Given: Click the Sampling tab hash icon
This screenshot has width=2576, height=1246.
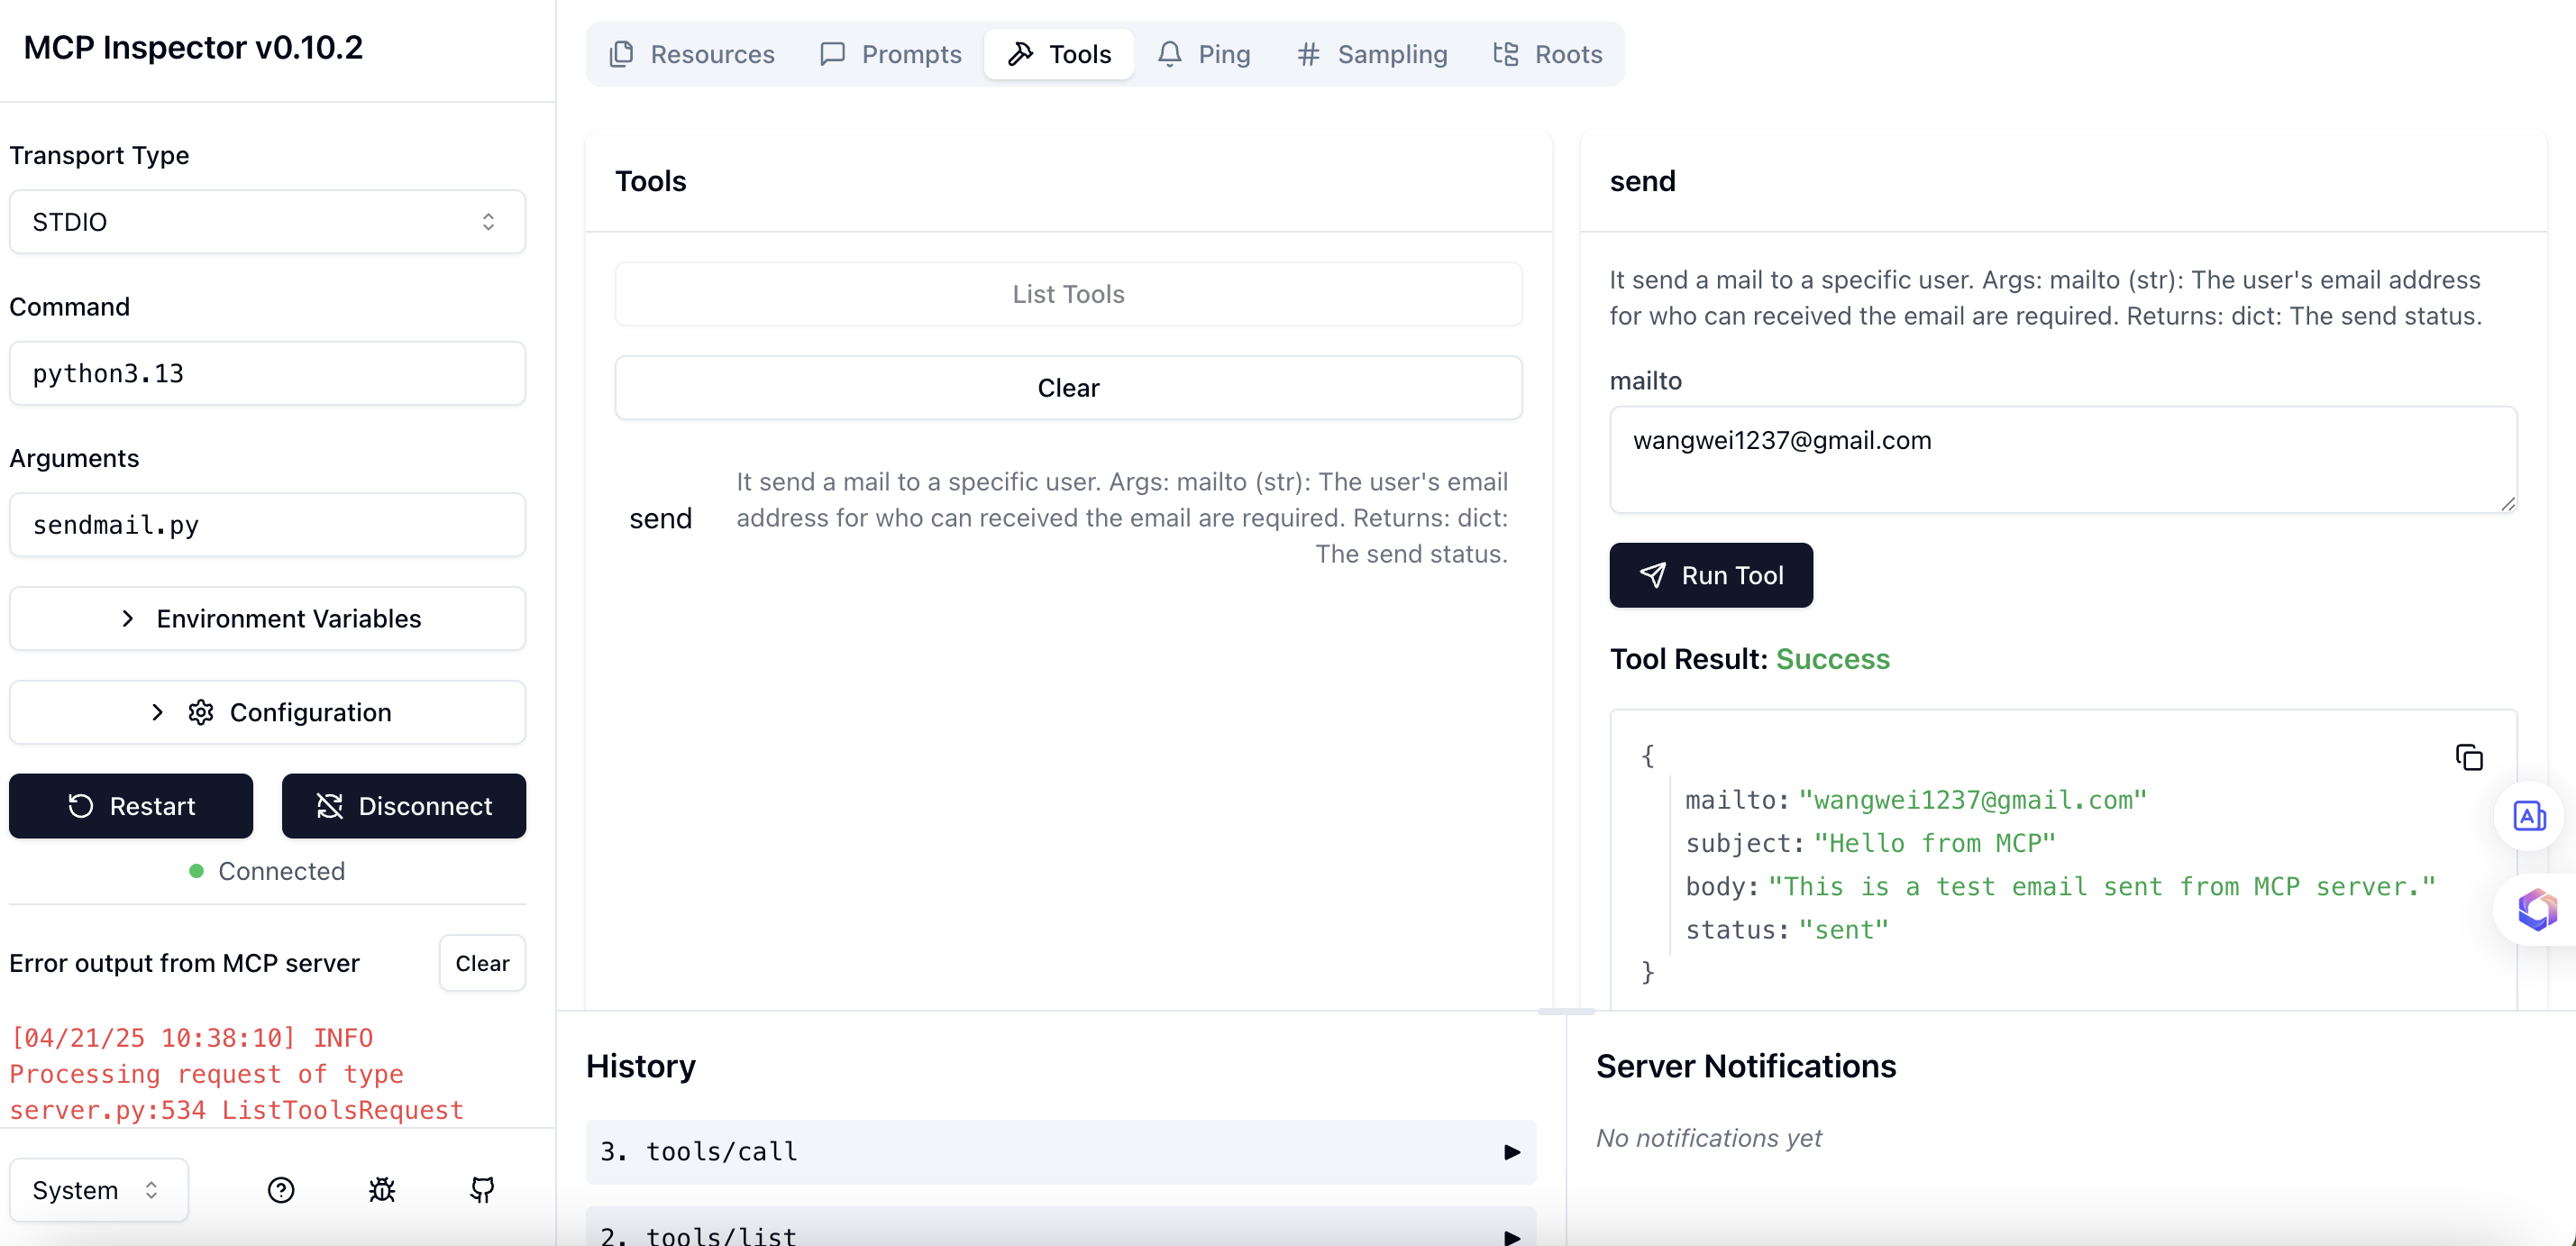Looking at the screenshot, I should coord(1308,54).
